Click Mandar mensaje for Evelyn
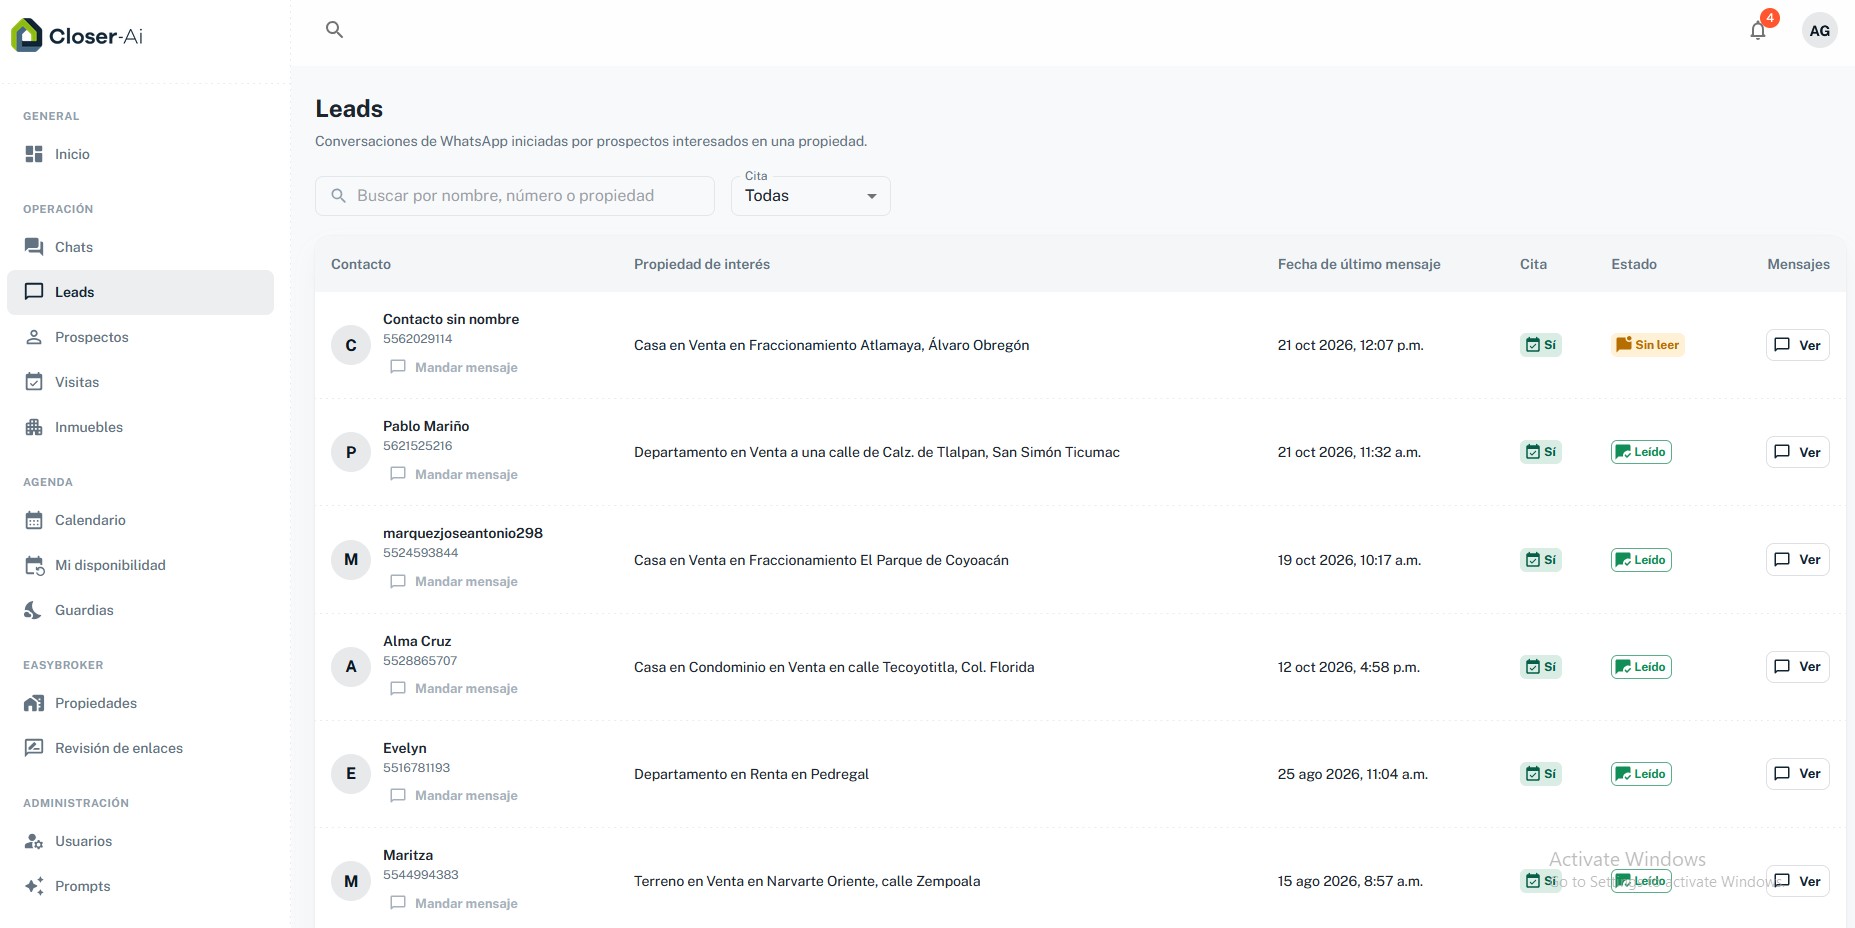The height and width of the screenshot is (928, 1855). coord(454,795)
